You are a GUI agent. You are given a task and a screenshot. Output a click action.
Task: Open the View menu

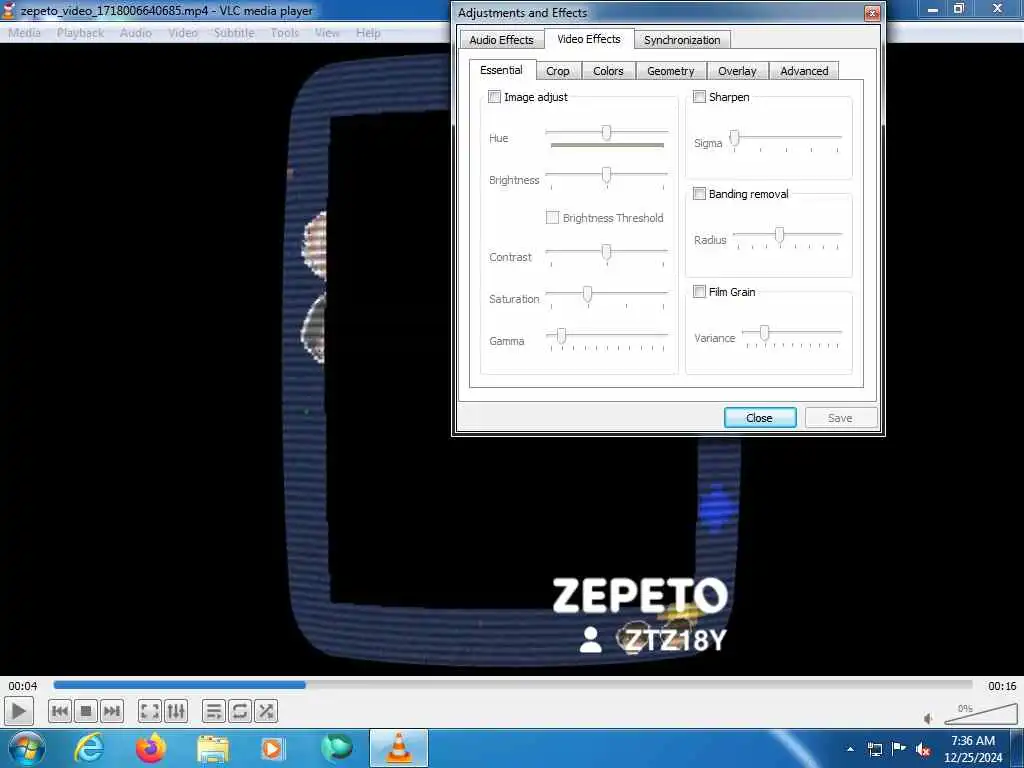click(x=327, y=33)
